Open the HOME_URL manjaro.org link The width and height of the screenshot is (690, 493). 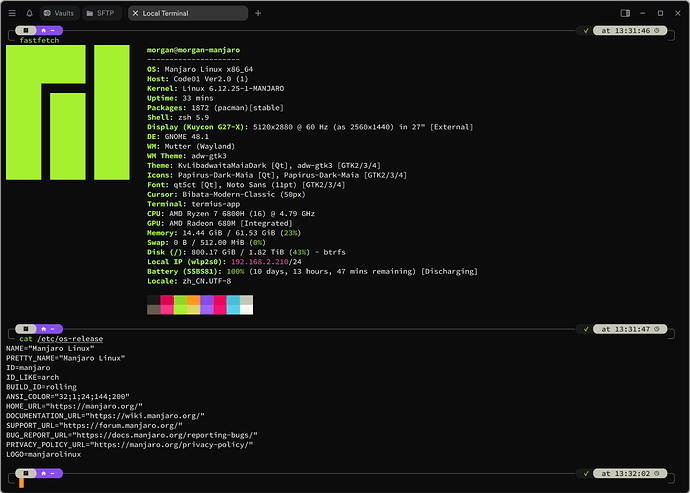(x=94, y=406)
